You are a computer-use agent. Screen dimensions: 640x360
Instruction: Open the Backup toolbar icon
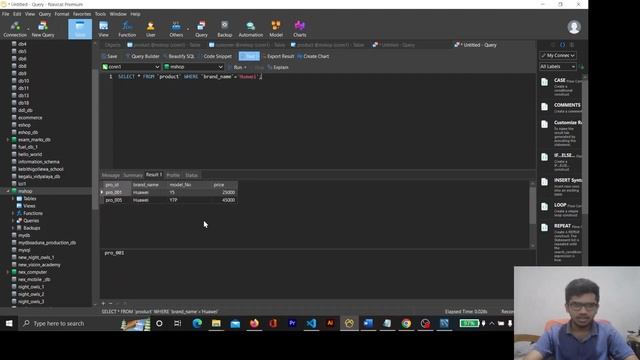tap(224, 29)
